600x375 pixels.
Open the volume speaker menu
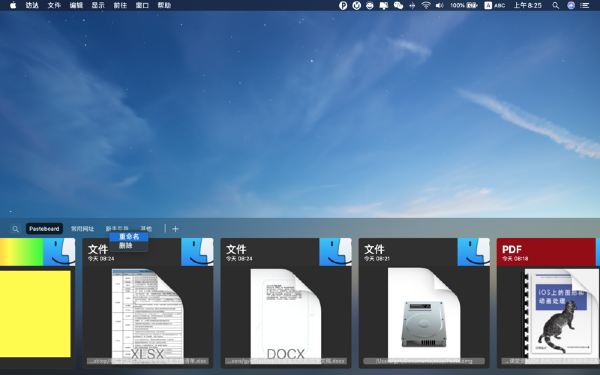click(439, 5)
